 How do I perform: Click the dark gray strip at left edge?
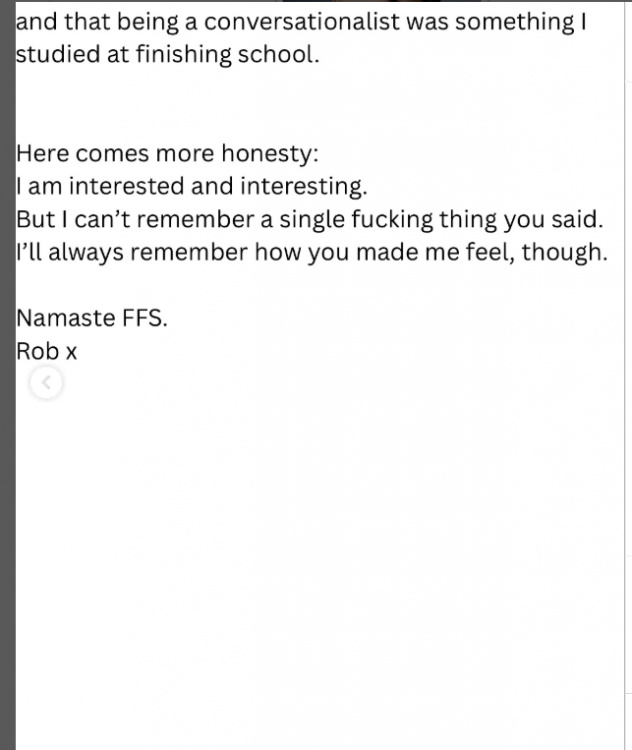tap(8, 375)
